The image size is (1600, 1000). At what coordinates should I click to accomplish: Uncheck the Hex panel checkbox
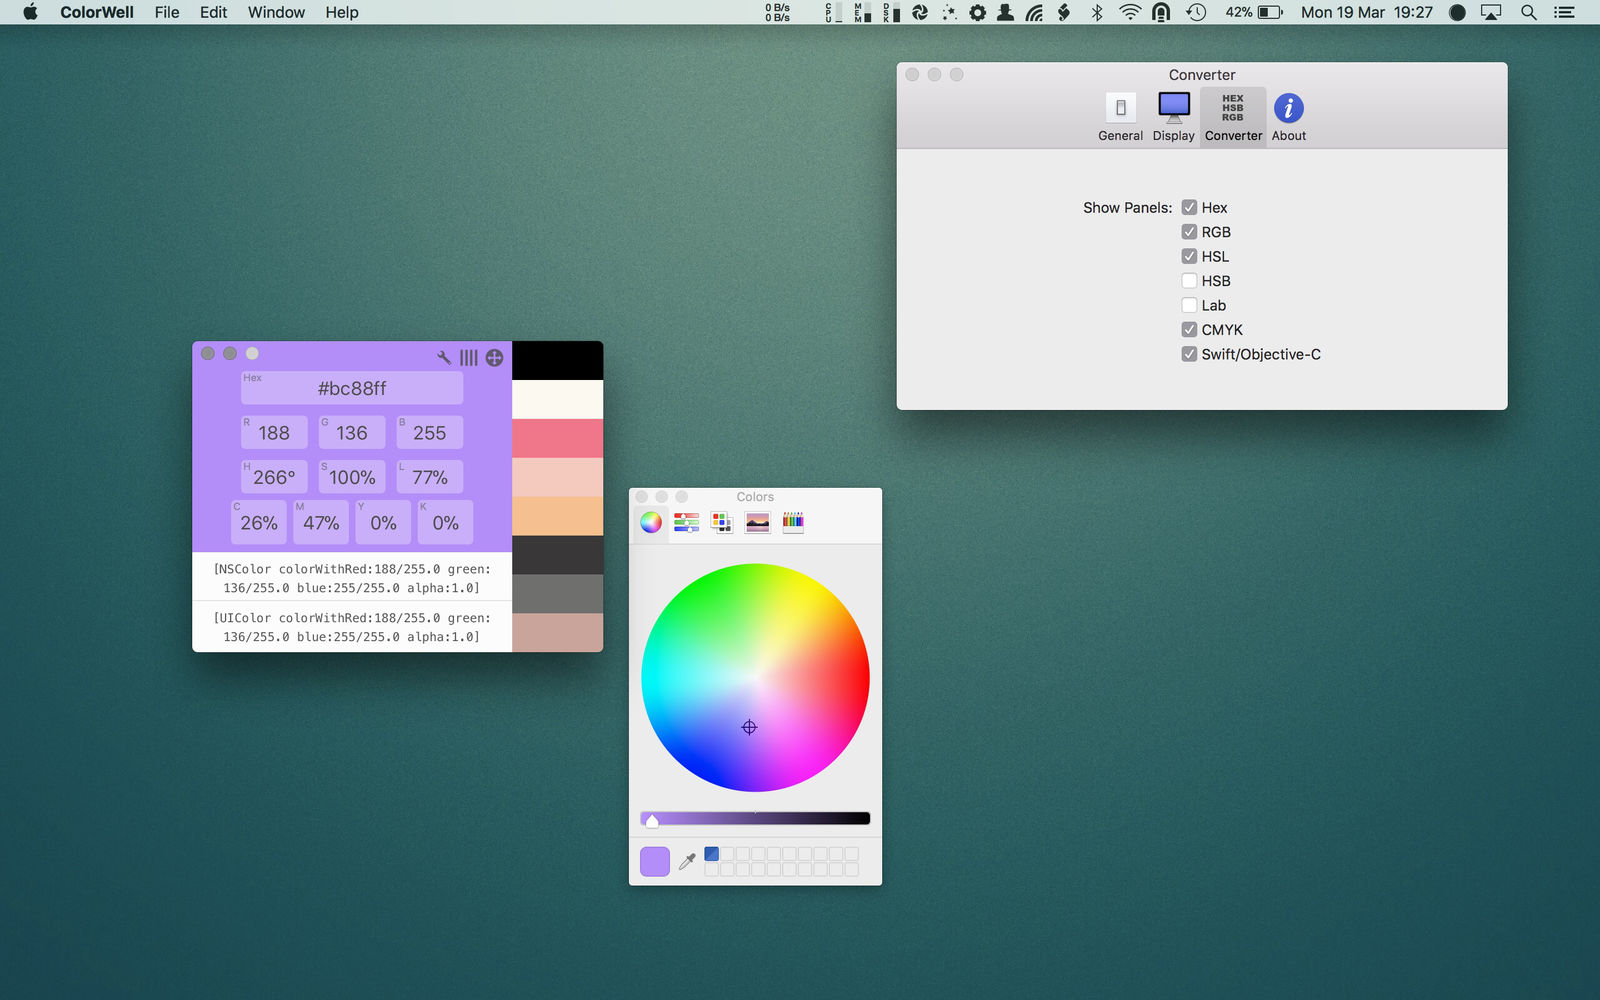(x=1189, y=208)
